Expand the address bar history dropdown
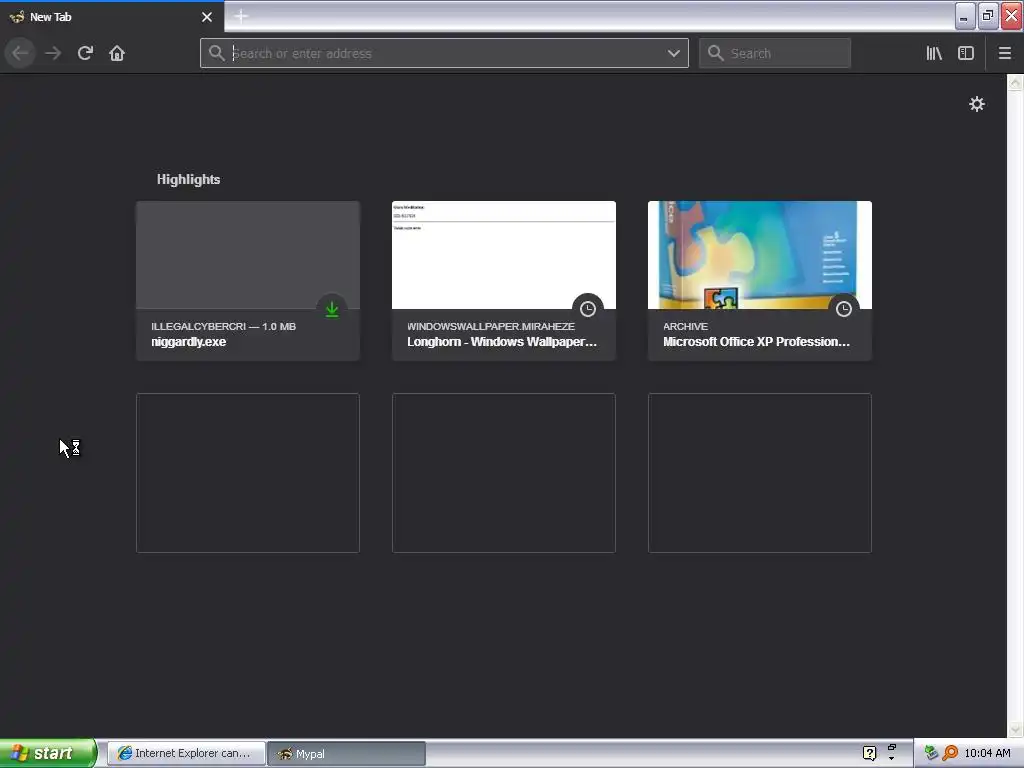The width and height of the screenshot is (1024, 768). (x=674, y=53)
